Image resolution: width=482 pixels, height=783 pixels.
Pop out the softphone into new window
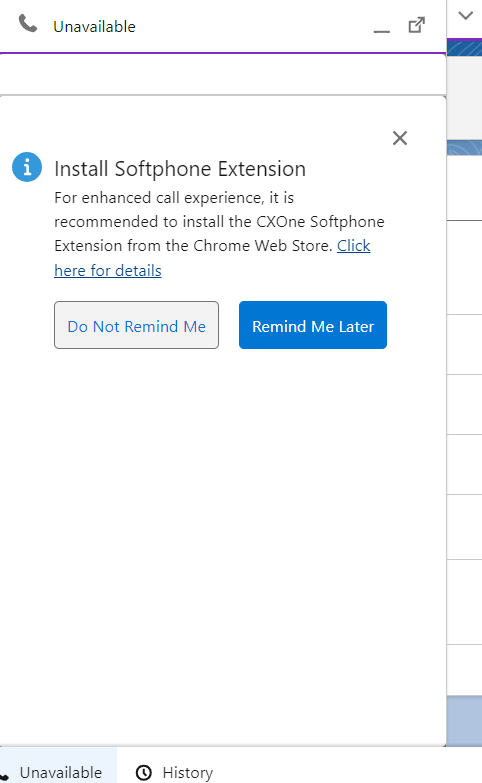click(417, 25)
